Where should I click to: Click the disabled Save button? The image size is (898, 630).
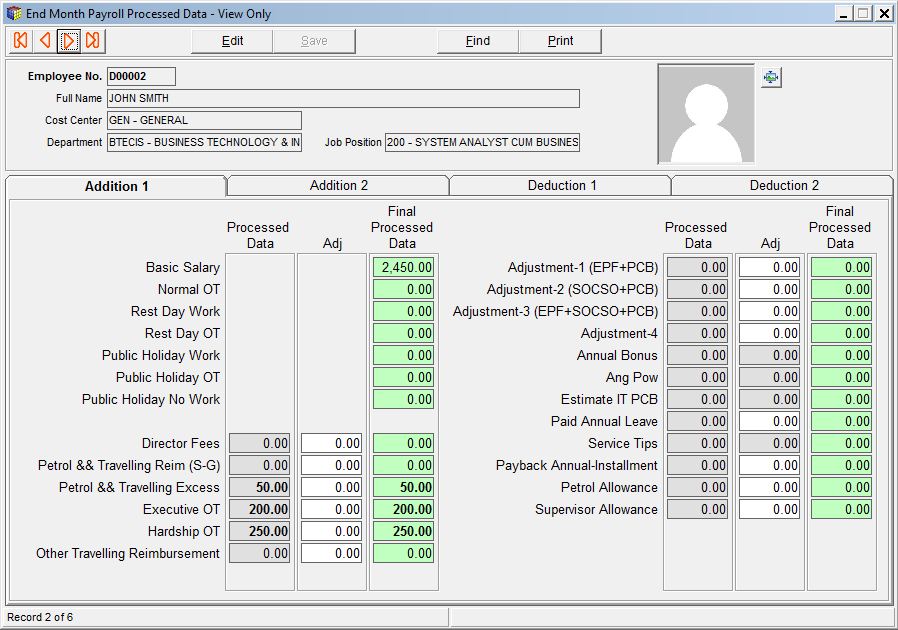pyautogui.click(x=314, y=41)
